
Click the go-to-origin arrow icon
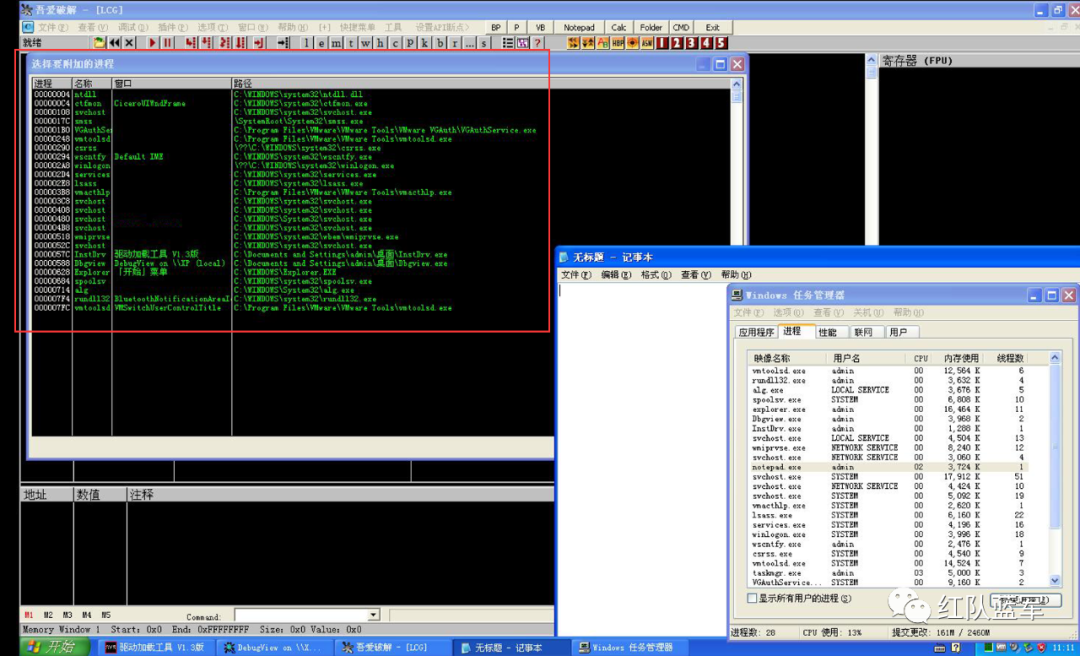(282, 43)
